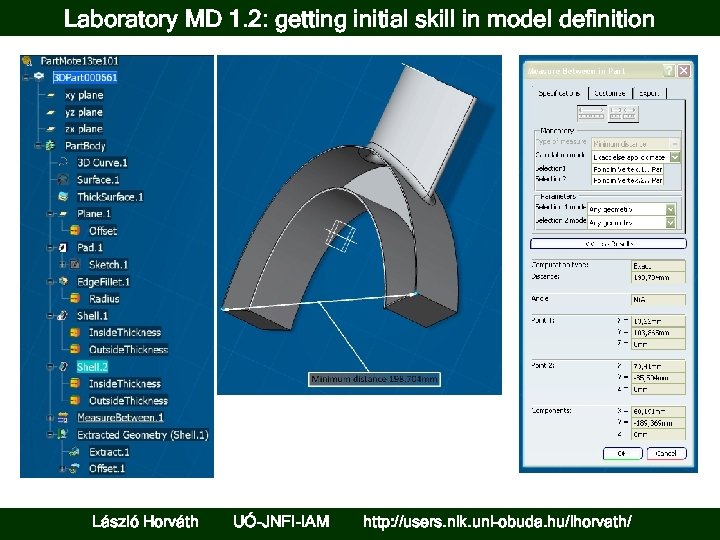The image size is (720, 540).
Task: Select the MeasureBetween.1 text label
Action: 120,417
